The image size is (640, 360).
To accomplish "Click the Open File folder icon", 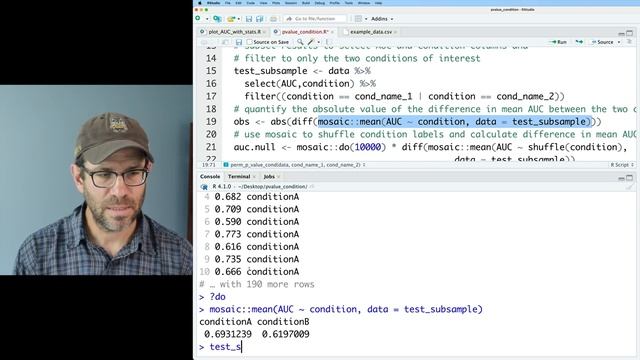I will (231, 19).
